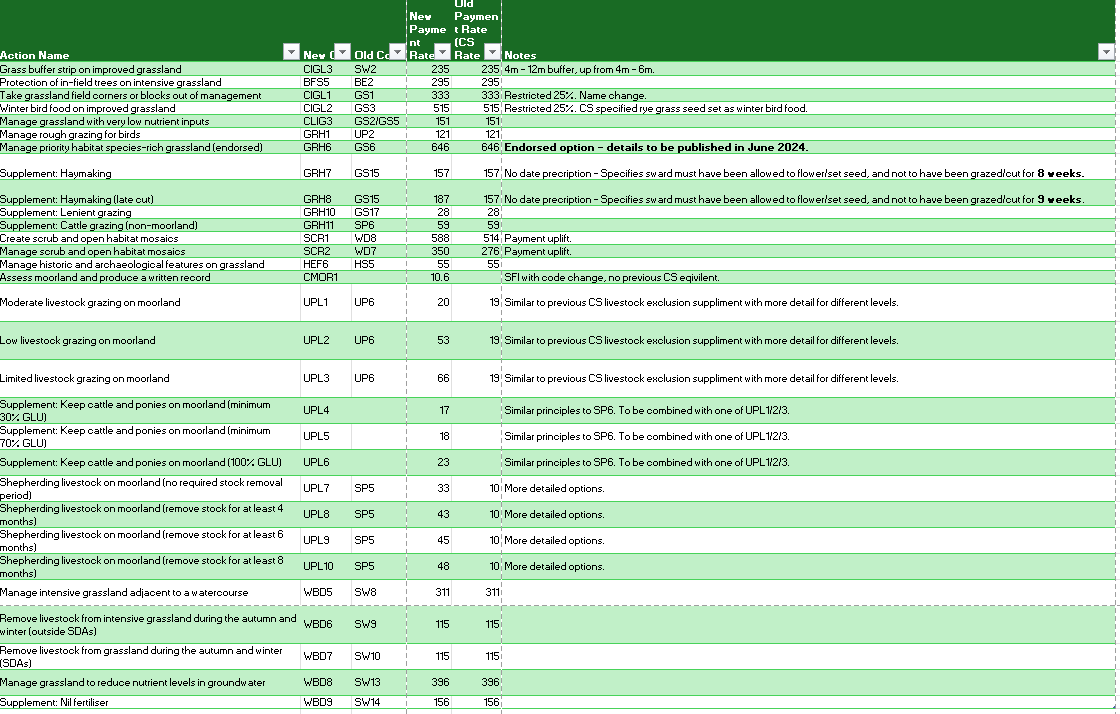Select the UPL9 code cell
Screen dimensions: 1120x714
[326, 540]
